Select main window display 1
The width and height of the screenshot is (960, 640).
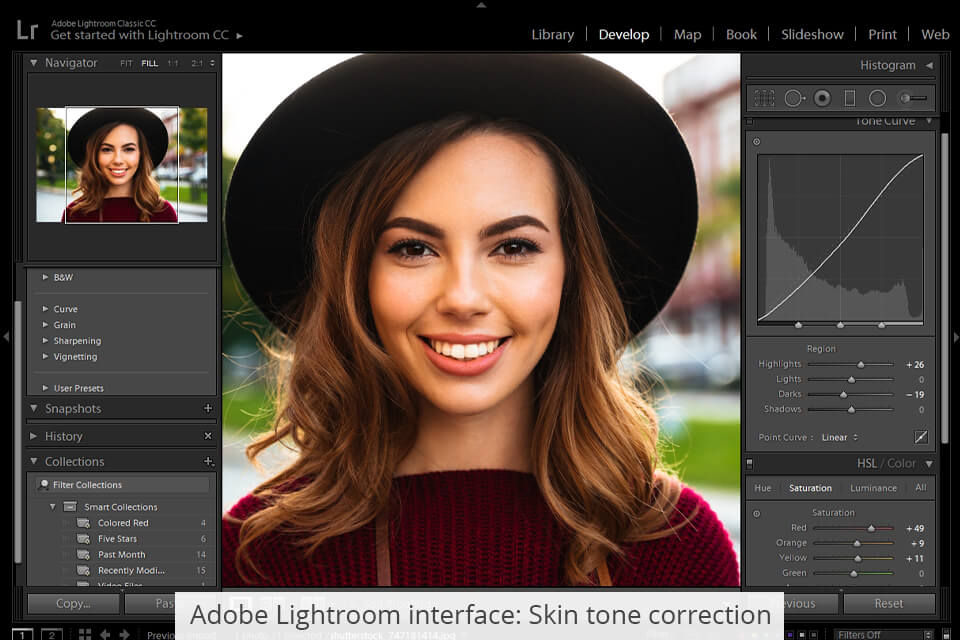pos(23,634)
